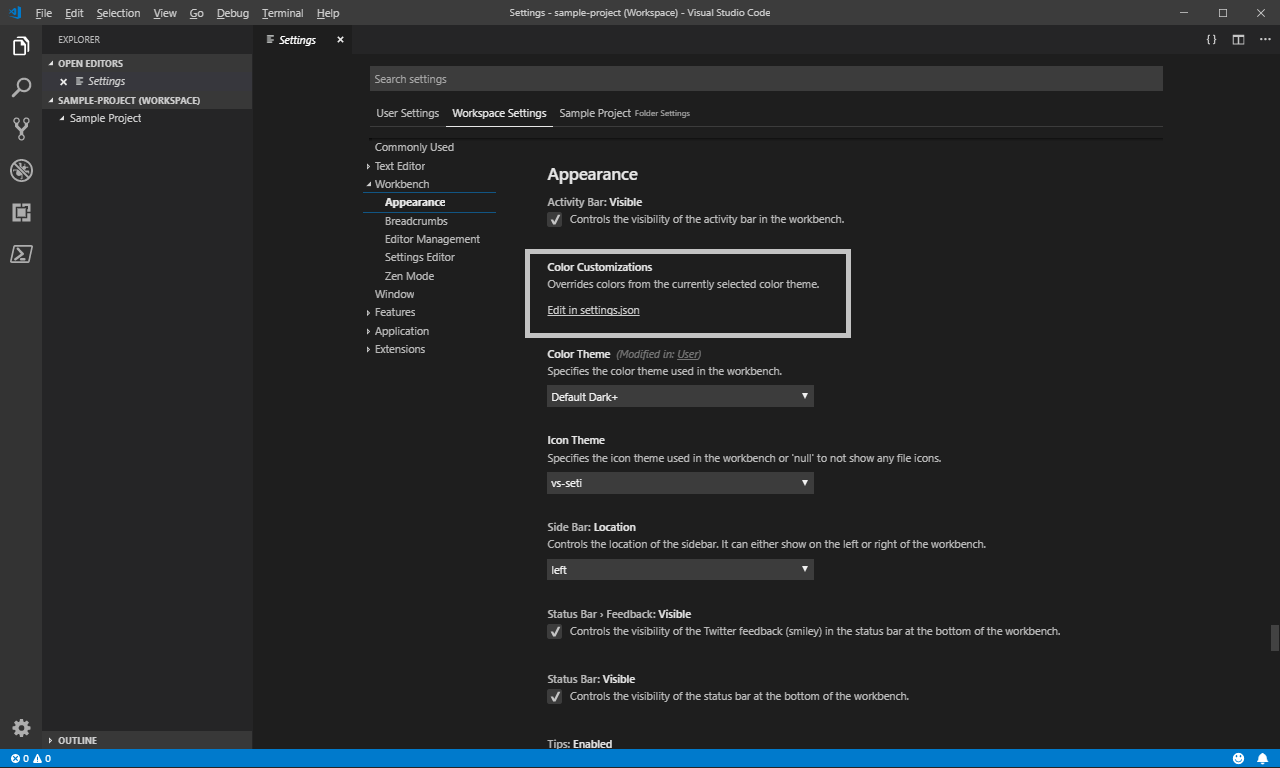This screenshot has width=1280, height=768.
Task: Click Edit in settings.json link
Action: [593, 310]
